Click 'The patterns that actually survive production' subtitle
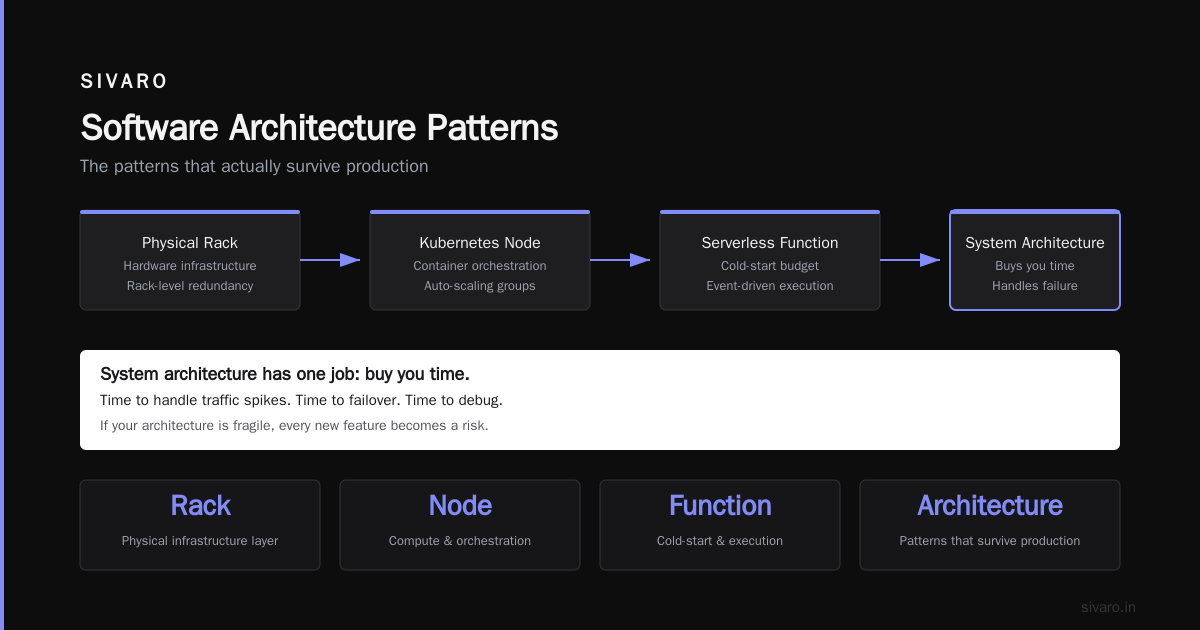Screen dimensions: 1200x630 [254, 166]
